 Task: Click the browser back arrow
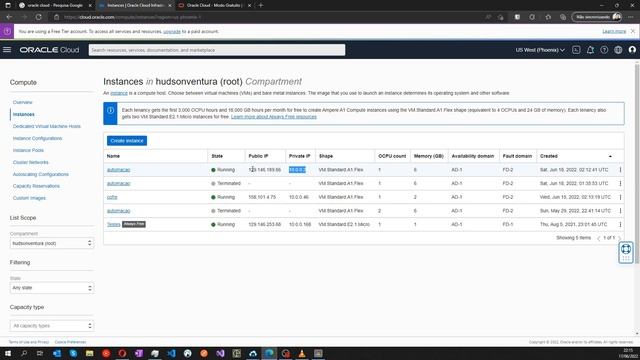coord(9,17)
